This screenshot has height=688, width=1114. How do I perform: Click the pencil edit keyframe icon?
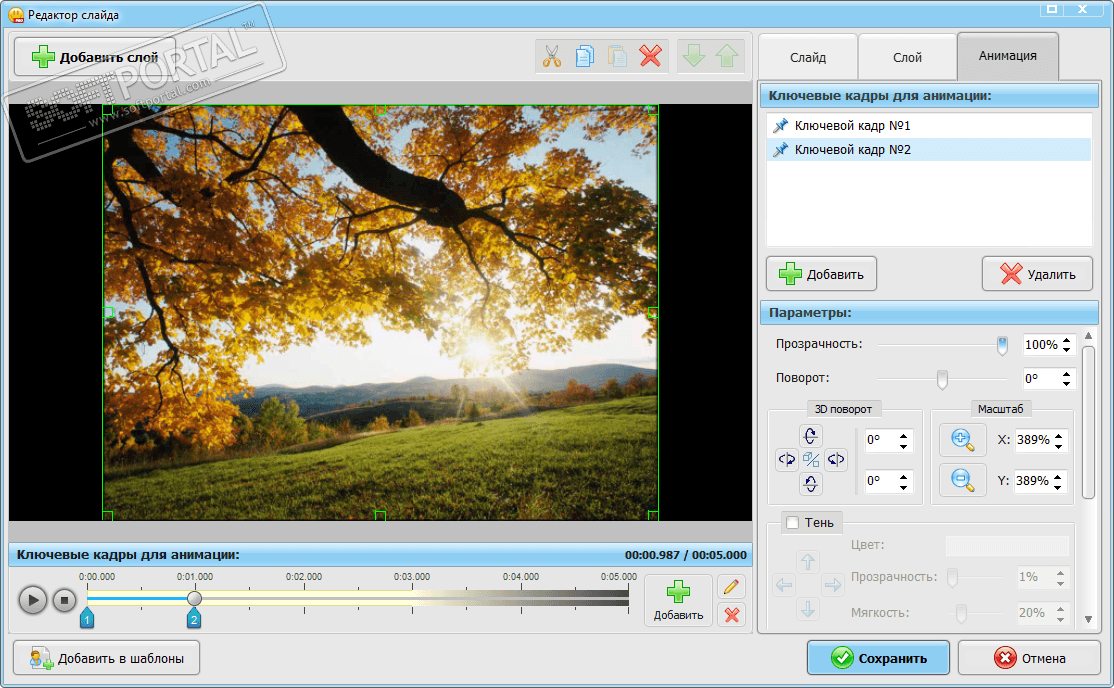pos(732,587)
